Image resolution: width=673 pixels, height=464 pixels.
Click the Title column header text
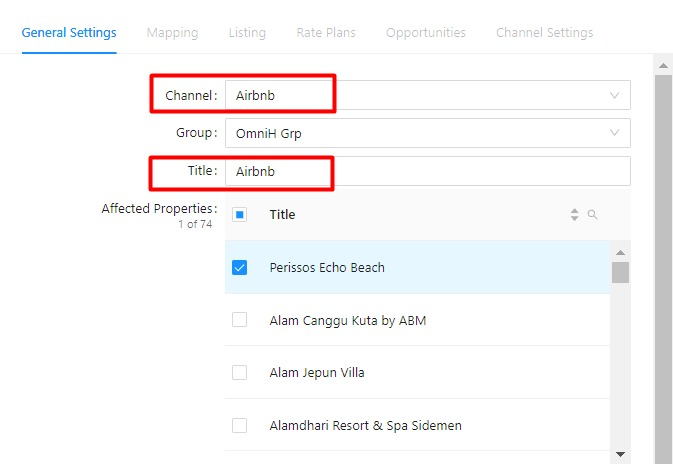(282, 214)
